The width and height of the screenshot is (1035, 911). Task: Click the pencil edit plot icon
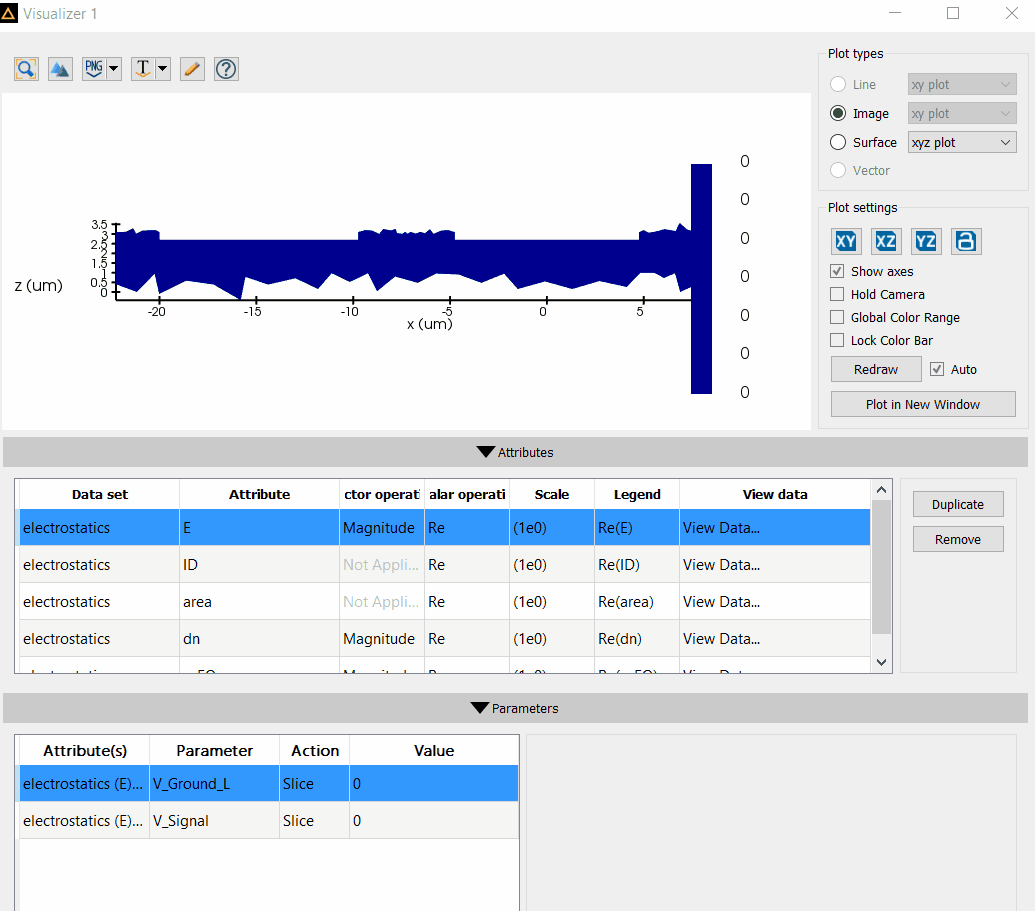point(192,69)
